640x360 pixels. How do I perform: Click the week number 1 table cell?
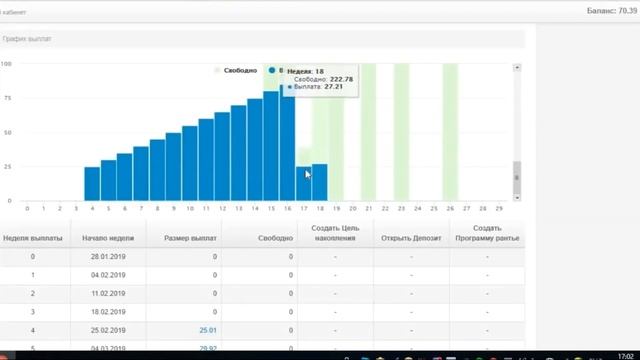coord(33,275)
